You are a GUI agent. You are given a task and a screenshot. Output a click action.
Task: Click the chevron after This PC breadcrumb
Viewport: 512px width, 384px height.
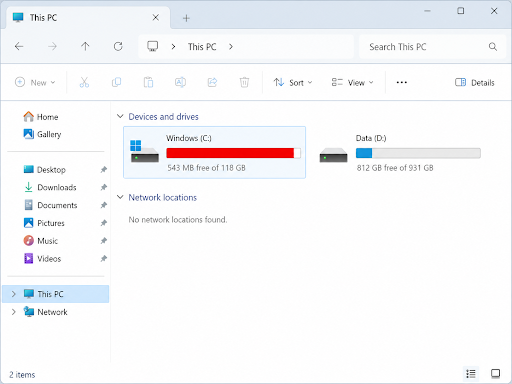231,47
